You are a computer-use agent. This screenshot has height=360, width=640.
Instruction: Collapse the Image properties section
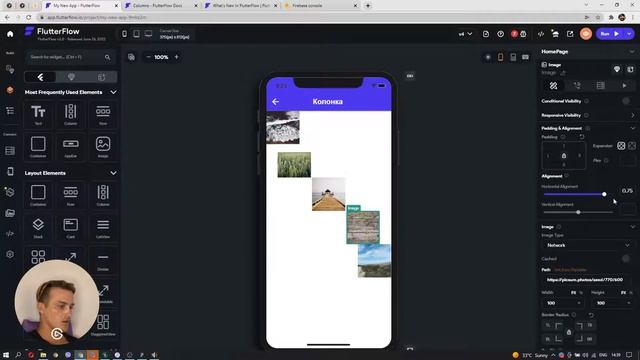coord(632,227)
